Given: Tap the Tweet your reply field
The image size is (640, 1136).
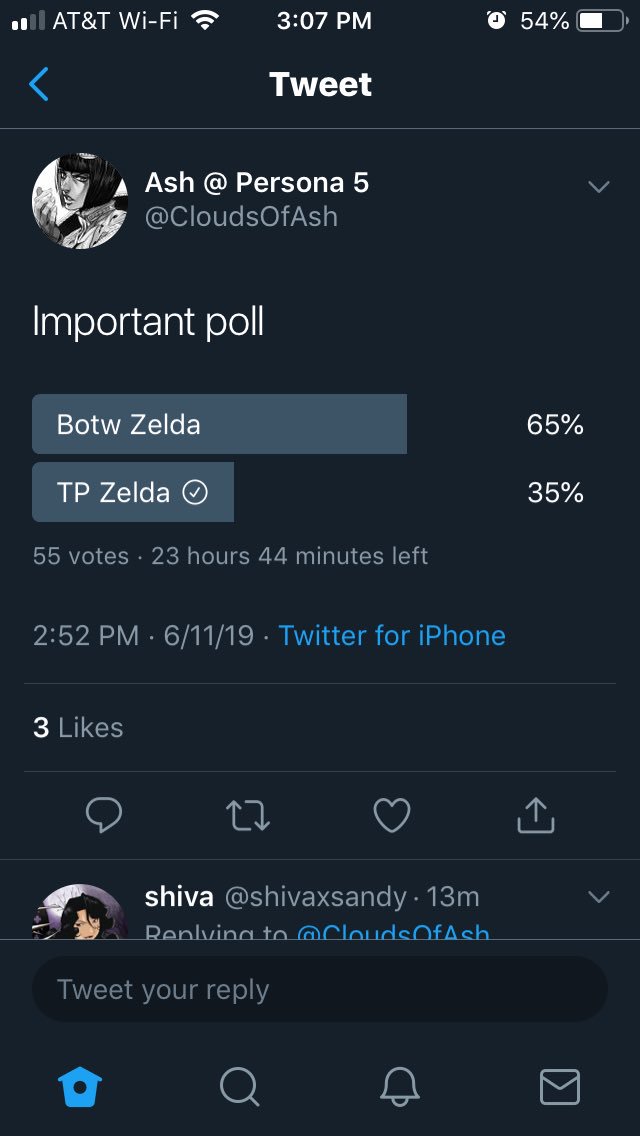Looking at the screenshot, I should 320,990.
